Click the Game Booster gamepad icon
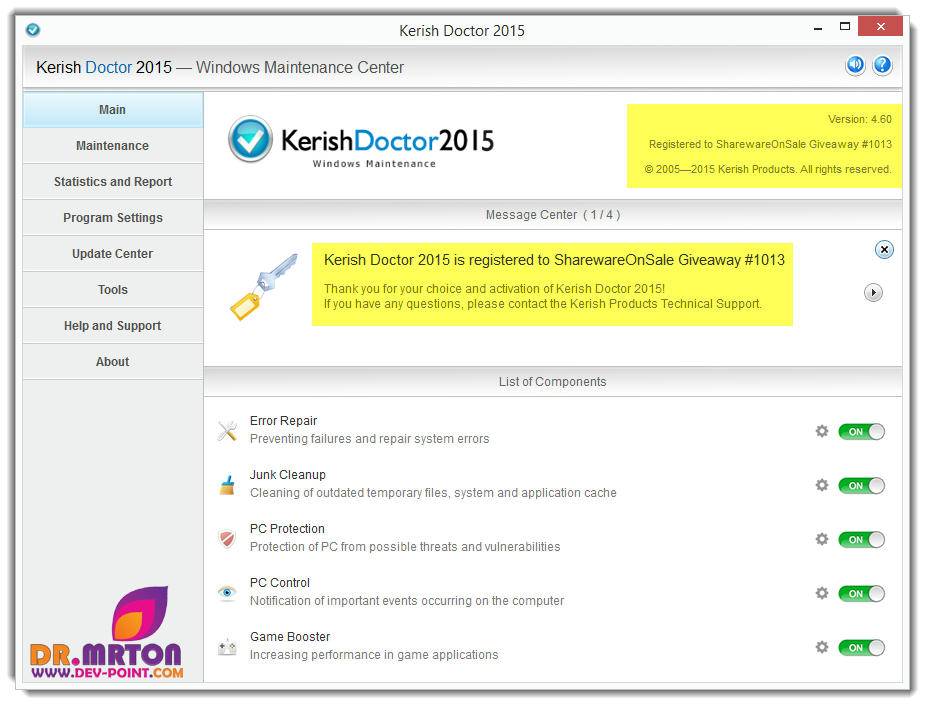Image resolution: width=925 pixels, height=705 pixels. (x=227, y=647)
